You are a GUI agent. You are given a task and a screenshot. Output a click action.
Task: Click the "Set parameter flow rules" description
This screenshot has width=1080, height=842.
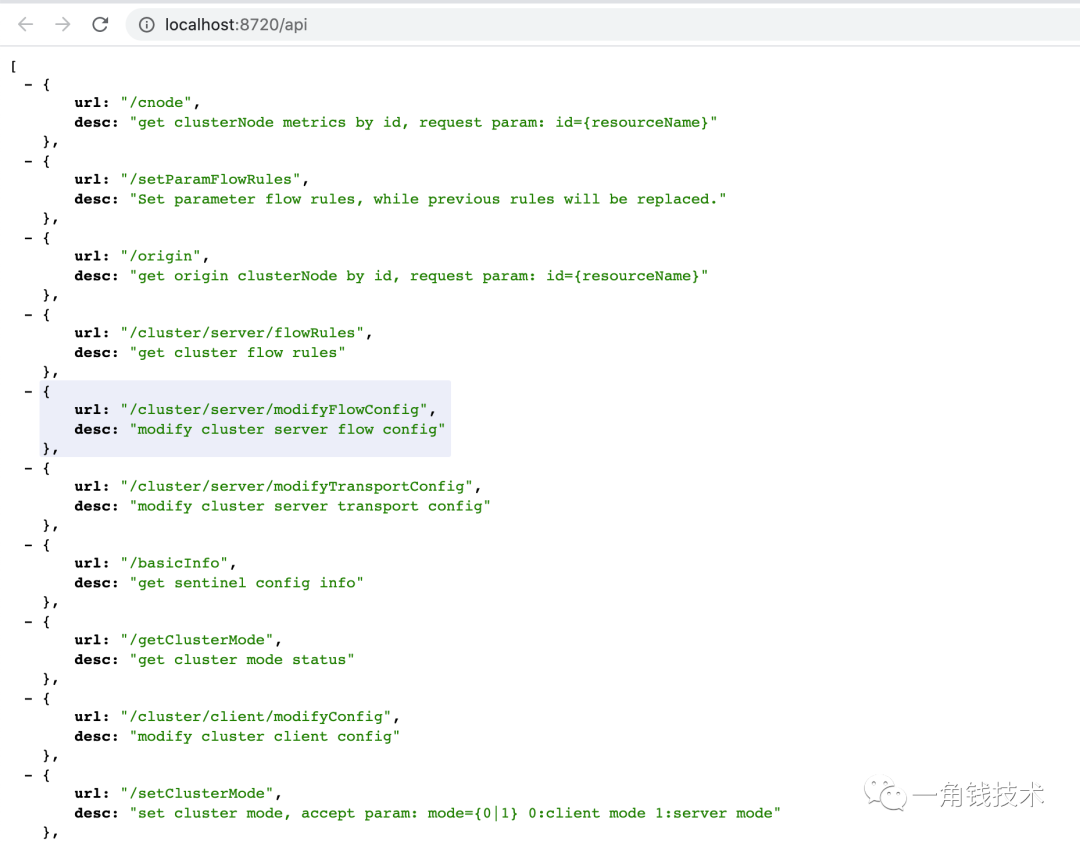(x=428, y=199)
